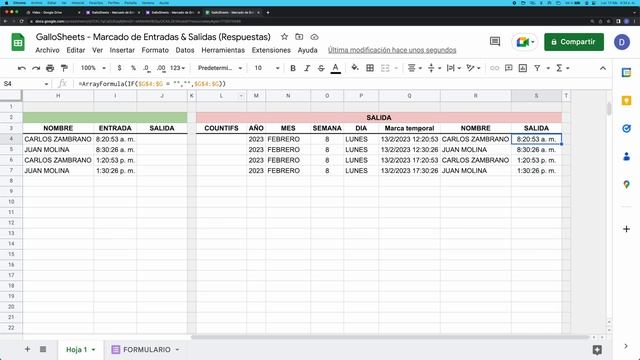Select the Paint format tool

(64, 68)
